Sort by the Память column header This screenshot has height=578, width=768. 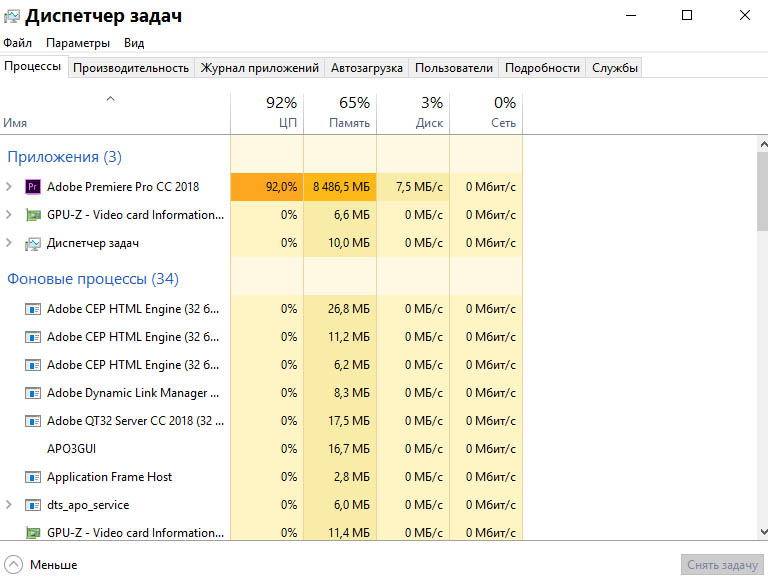tap(340, 113)
